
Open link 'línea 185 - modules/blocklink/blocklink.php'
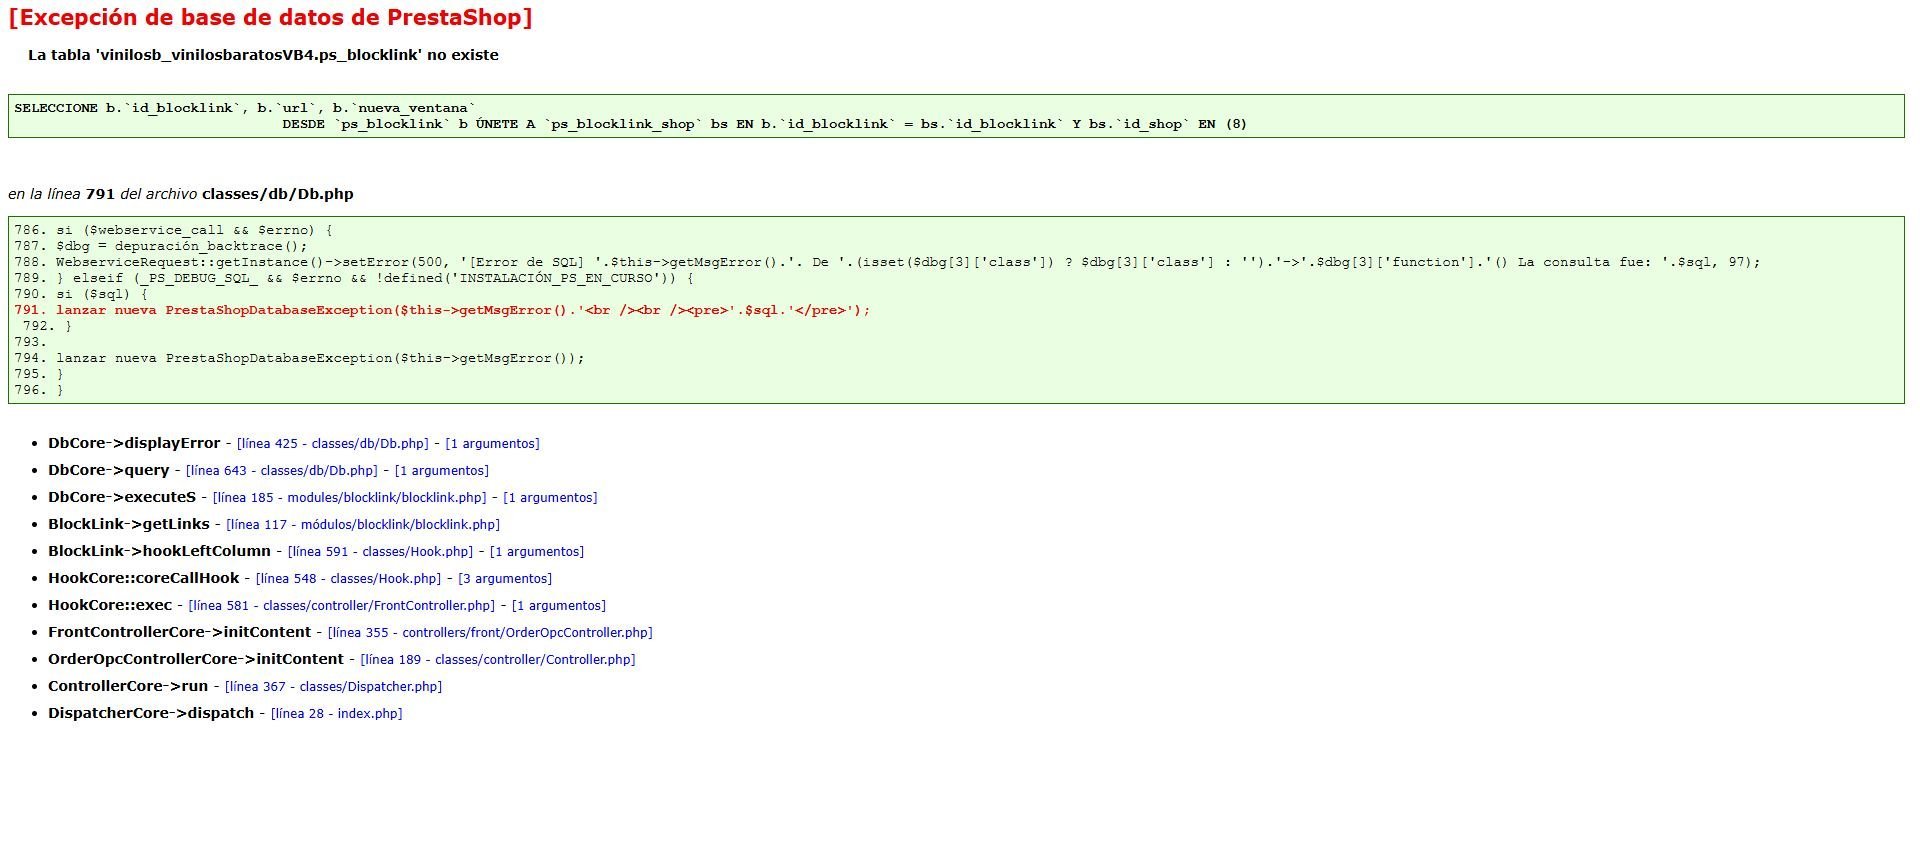(350, 498)
